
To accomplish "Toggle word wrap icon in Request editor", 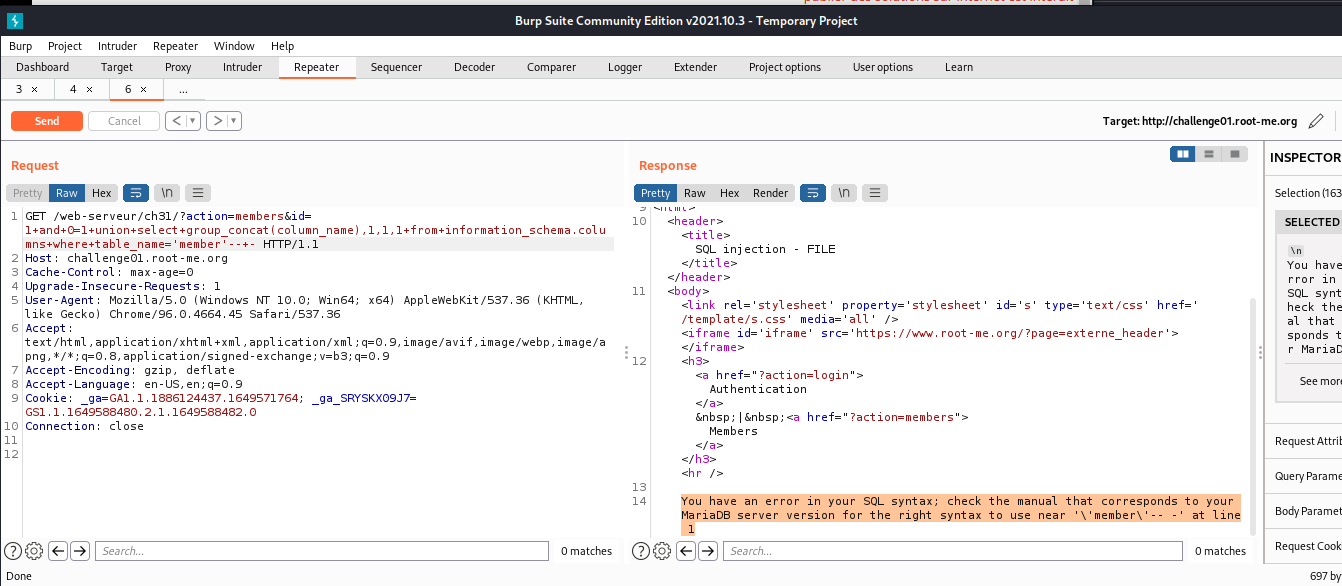I will tap(136, 193).
